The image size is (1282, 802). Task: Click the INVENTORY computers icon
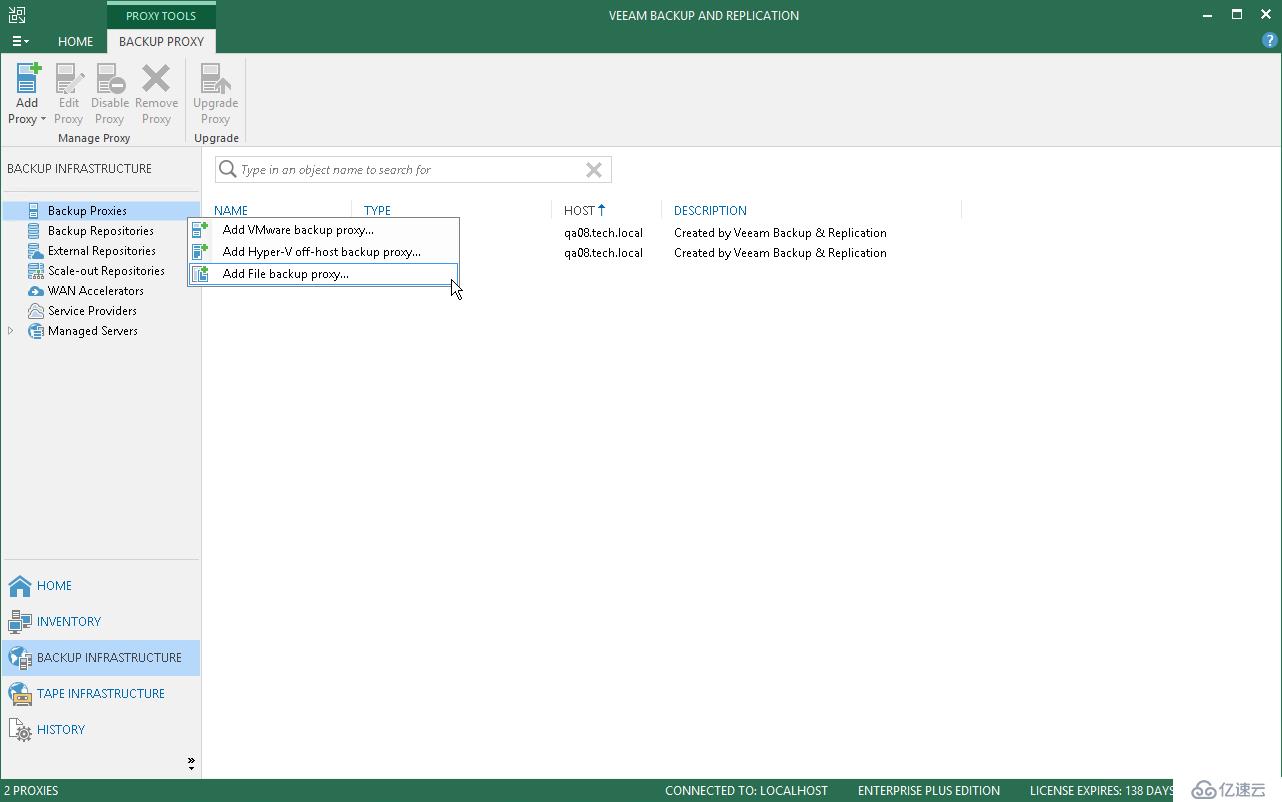(20, 622)
